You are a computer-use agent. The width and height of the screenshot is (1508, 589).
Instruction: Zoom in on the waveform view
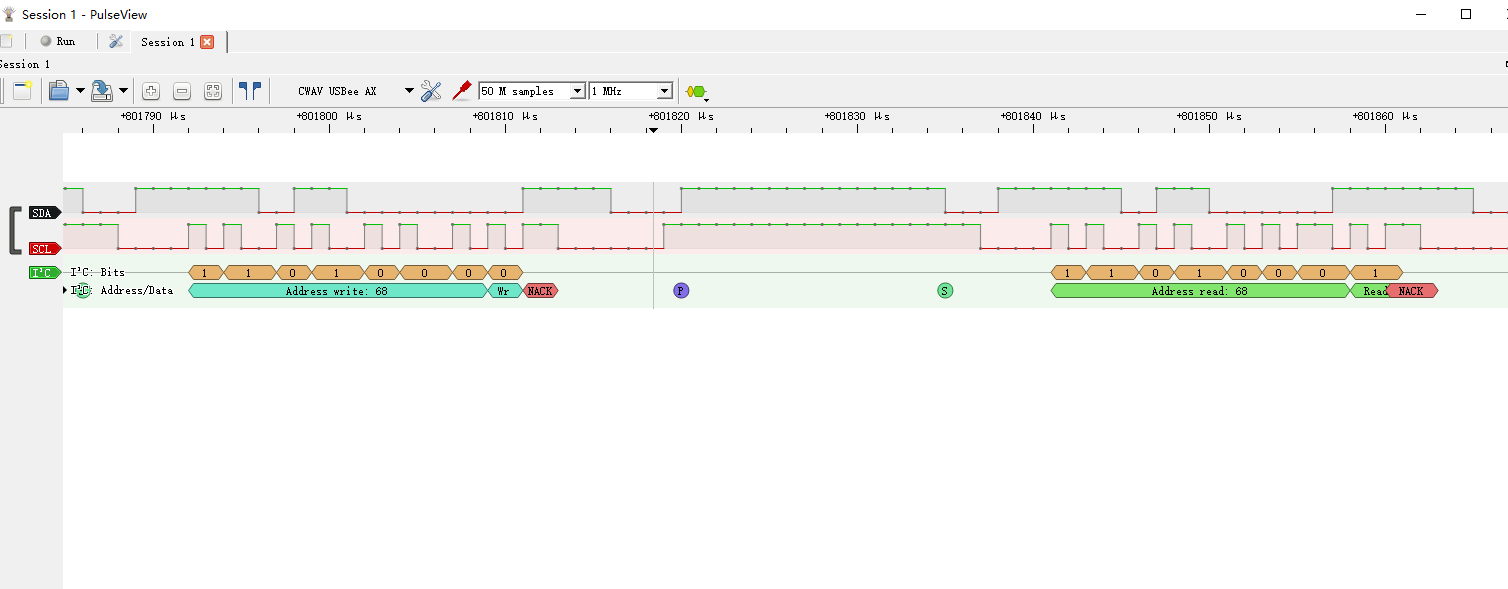point(150,90)
